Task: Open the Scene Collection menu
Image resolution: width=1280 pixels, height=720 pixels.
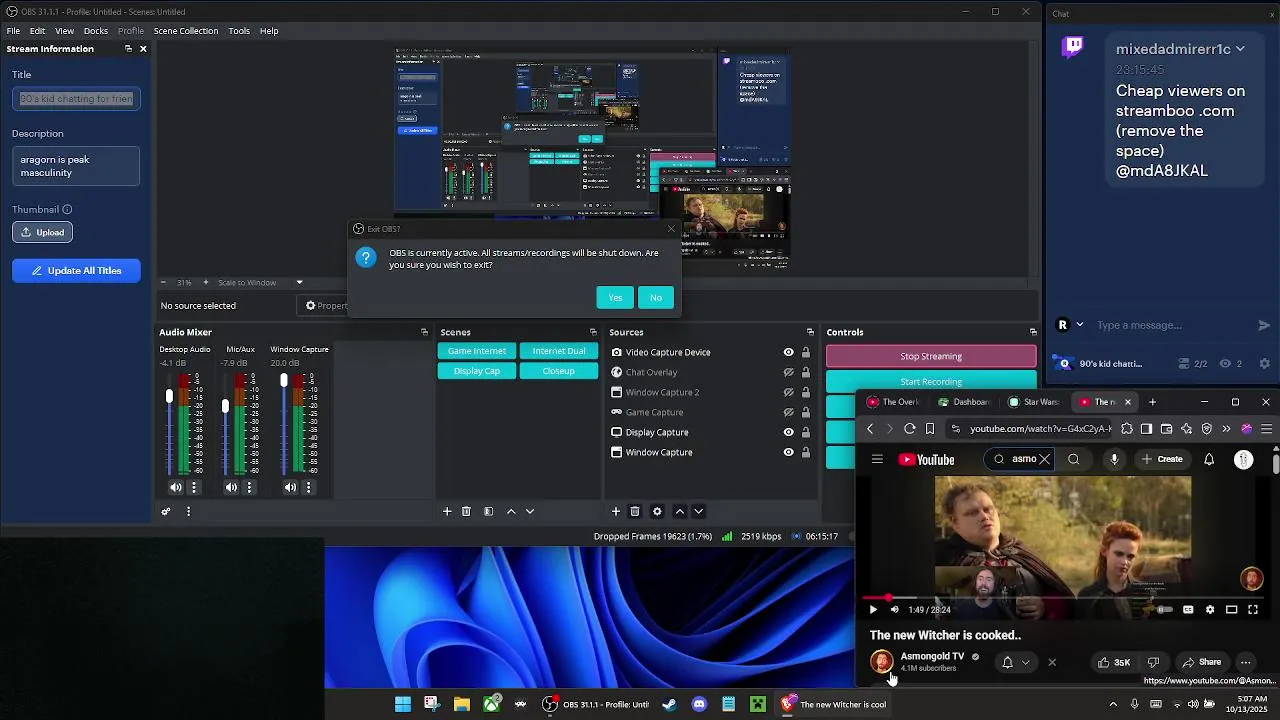Action: pyautogui.click(x=186, y=31)
